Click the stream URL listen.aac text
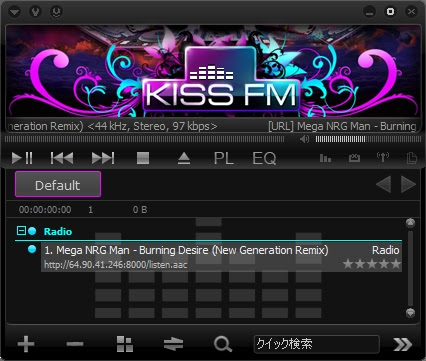Screen dimensions: 426x361 click(x=115, y=265)
